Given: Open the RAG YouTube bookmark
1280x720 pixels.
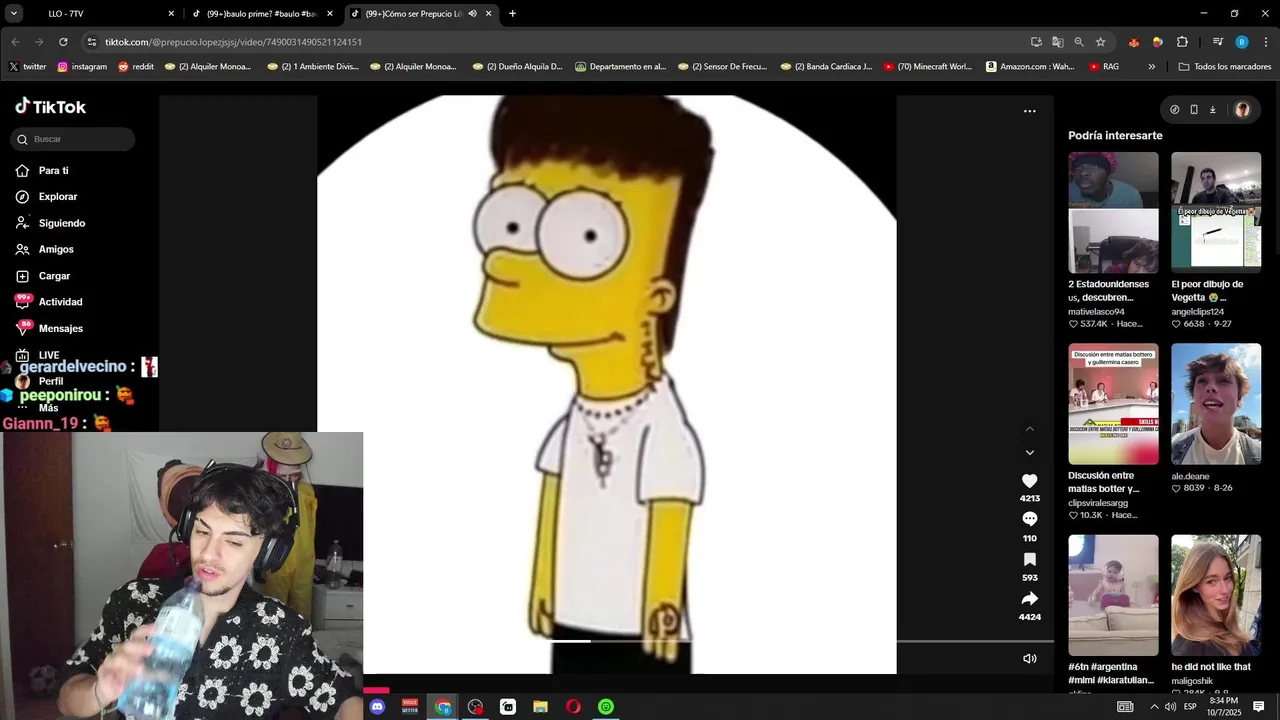Looking at the screenshot, I should 1104,67.
